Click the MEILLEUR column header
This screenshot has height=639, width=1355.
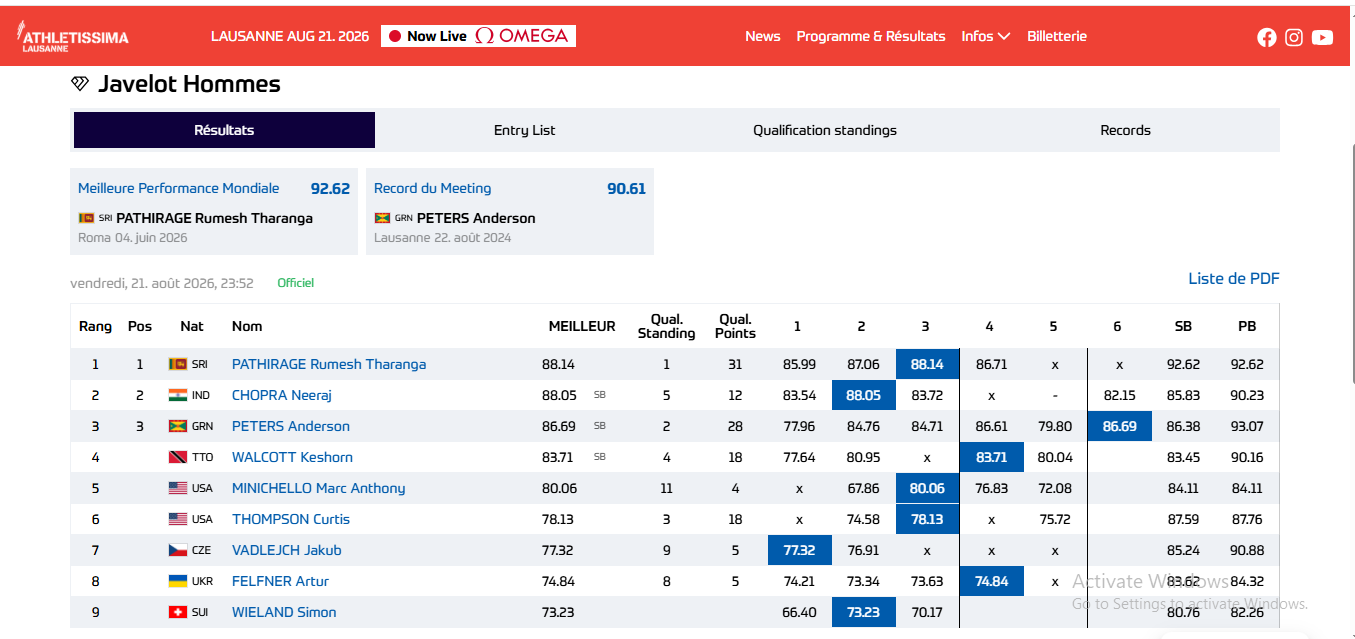(x=582, y=326)
